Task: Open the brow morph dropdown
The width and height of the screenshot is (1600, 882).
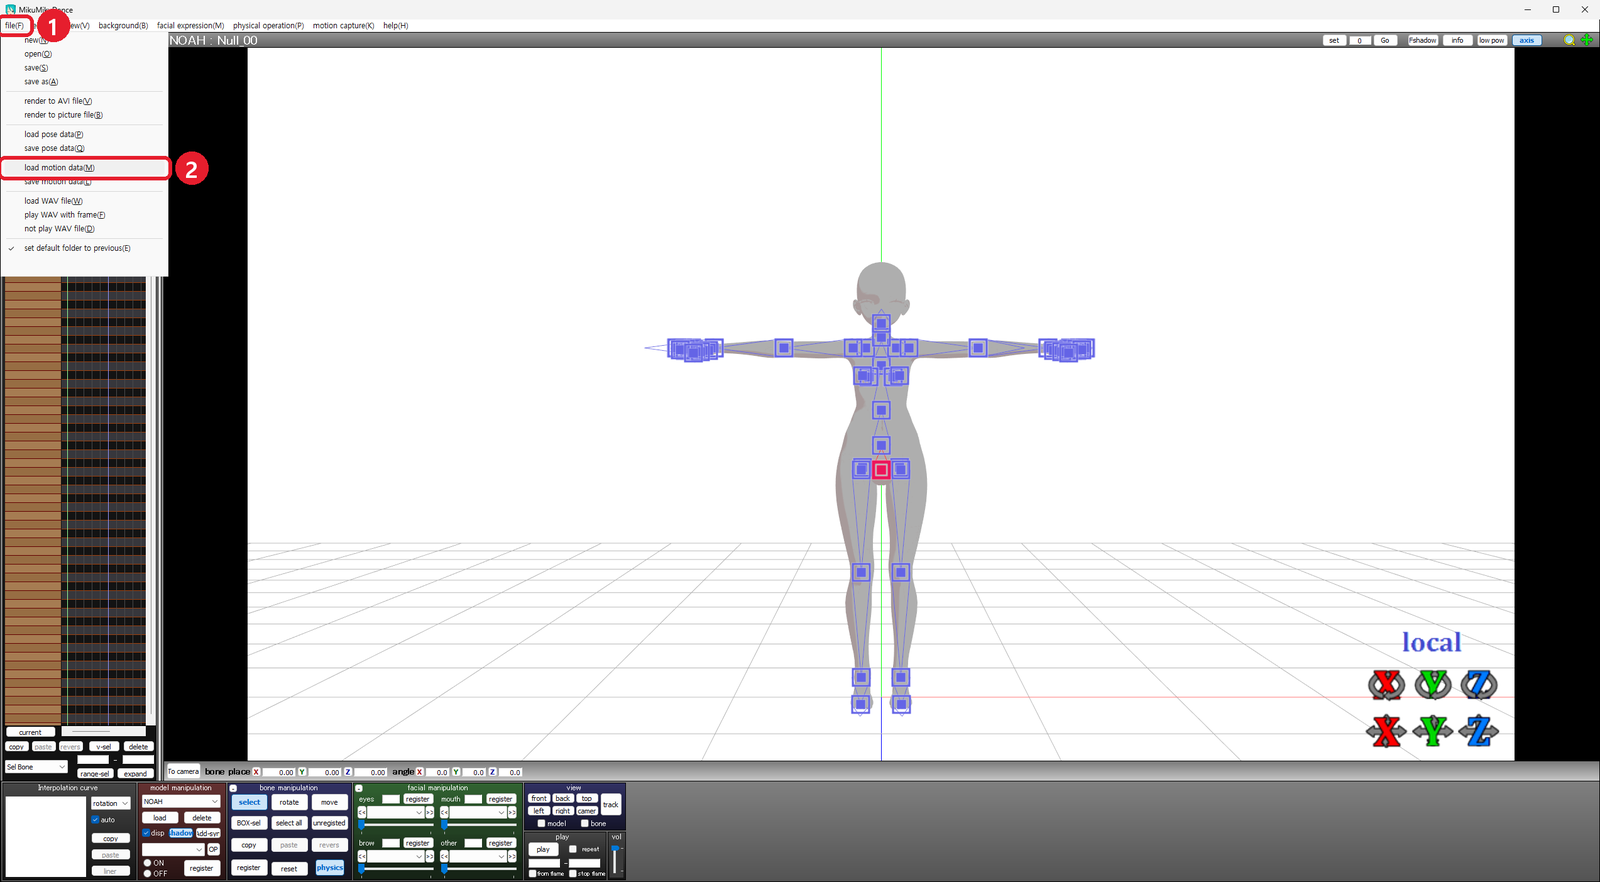Action: 395,856
